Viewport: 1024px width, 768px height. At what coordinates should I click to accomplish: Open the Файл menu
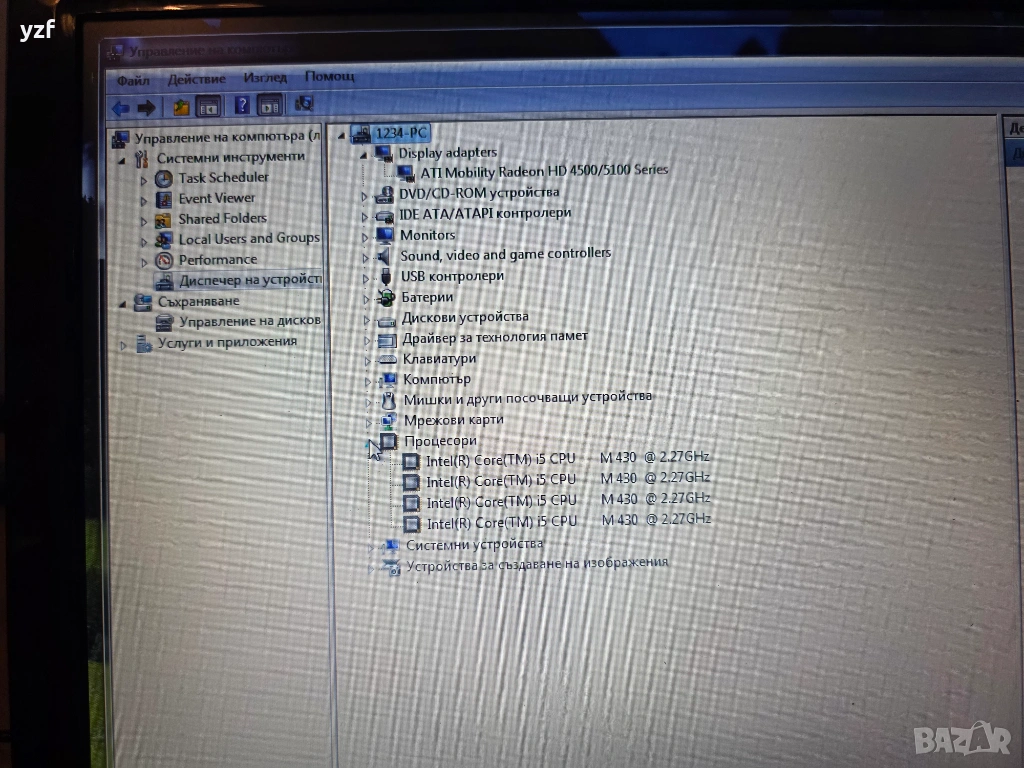point(133,79)
